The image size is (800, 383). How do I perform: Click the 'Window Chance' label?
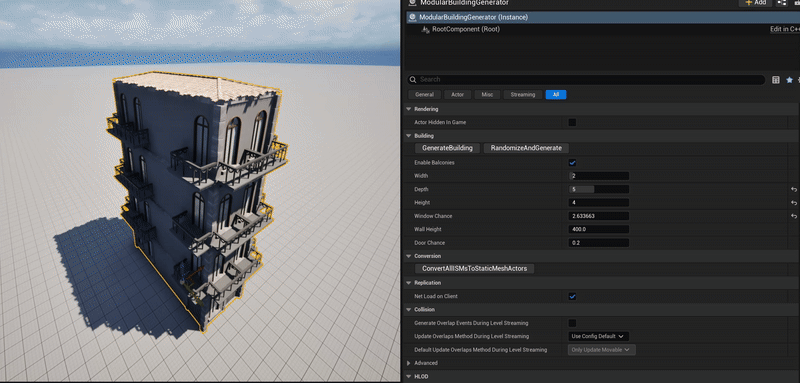click(x=433, y=216)
